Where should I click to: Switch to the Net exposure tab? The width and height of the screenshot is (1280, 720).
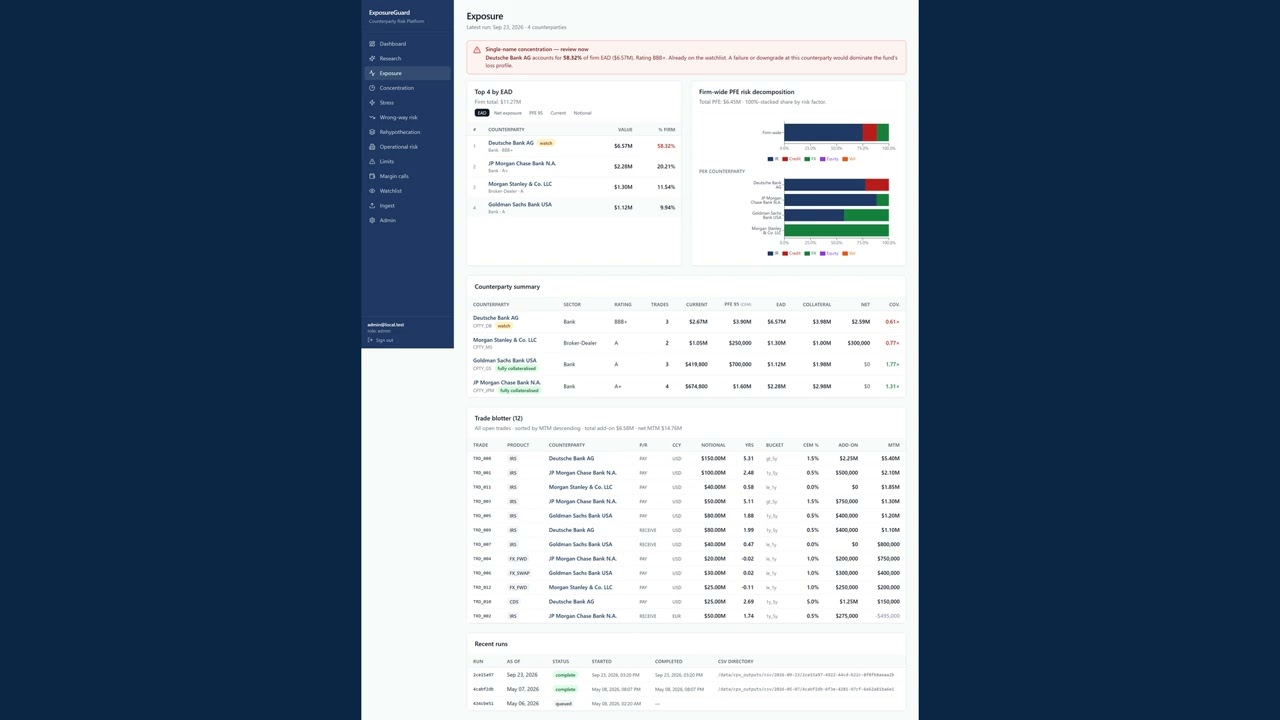508,113
